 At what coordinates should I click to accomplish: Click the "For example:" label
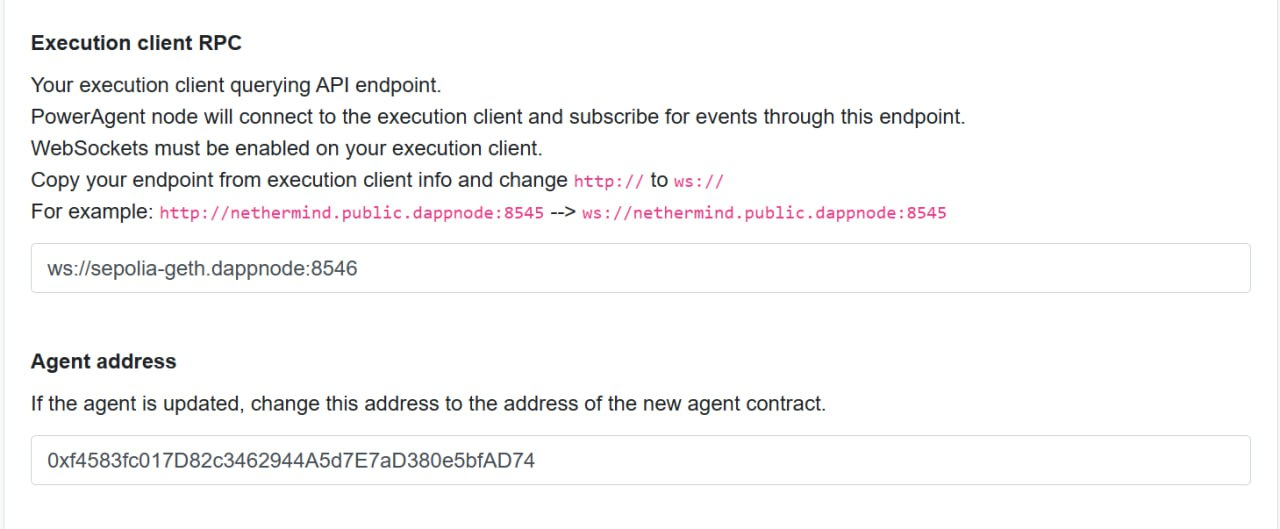pyautogui.click(x=92, y=212)
